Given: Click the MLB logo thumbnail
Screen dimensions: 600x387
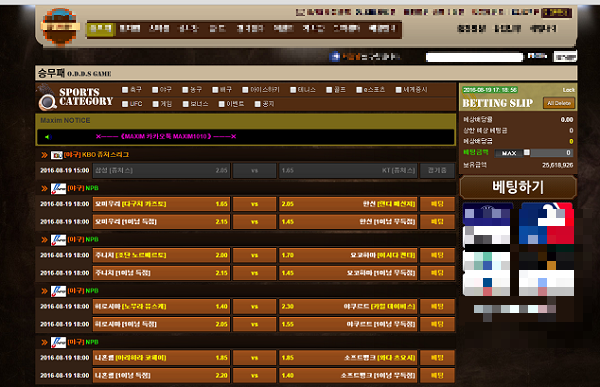Looking at the screenshot, I should click(x=546, y=224).
